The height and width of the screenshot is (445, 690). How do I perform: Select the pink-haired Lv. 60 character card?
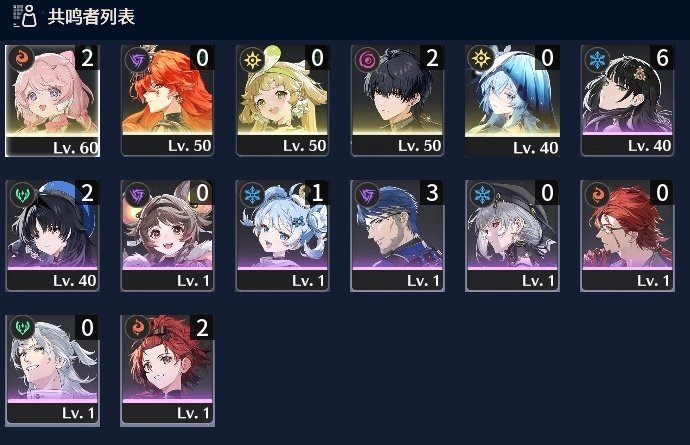52,101
